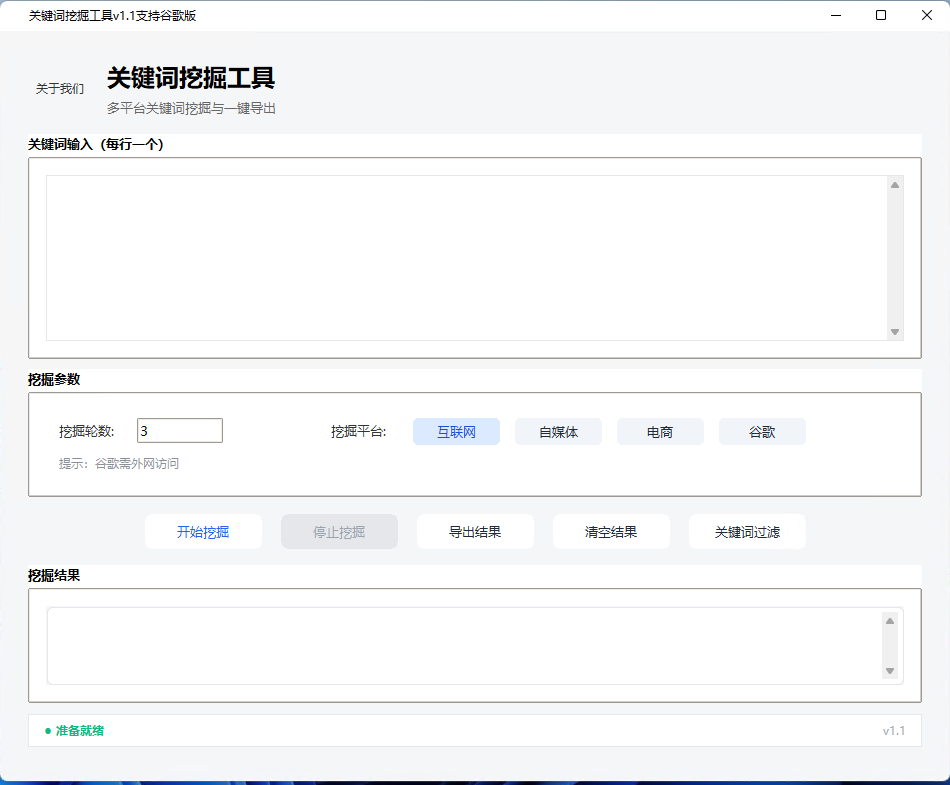Click inside the keyword input text area

pos(465,258)
